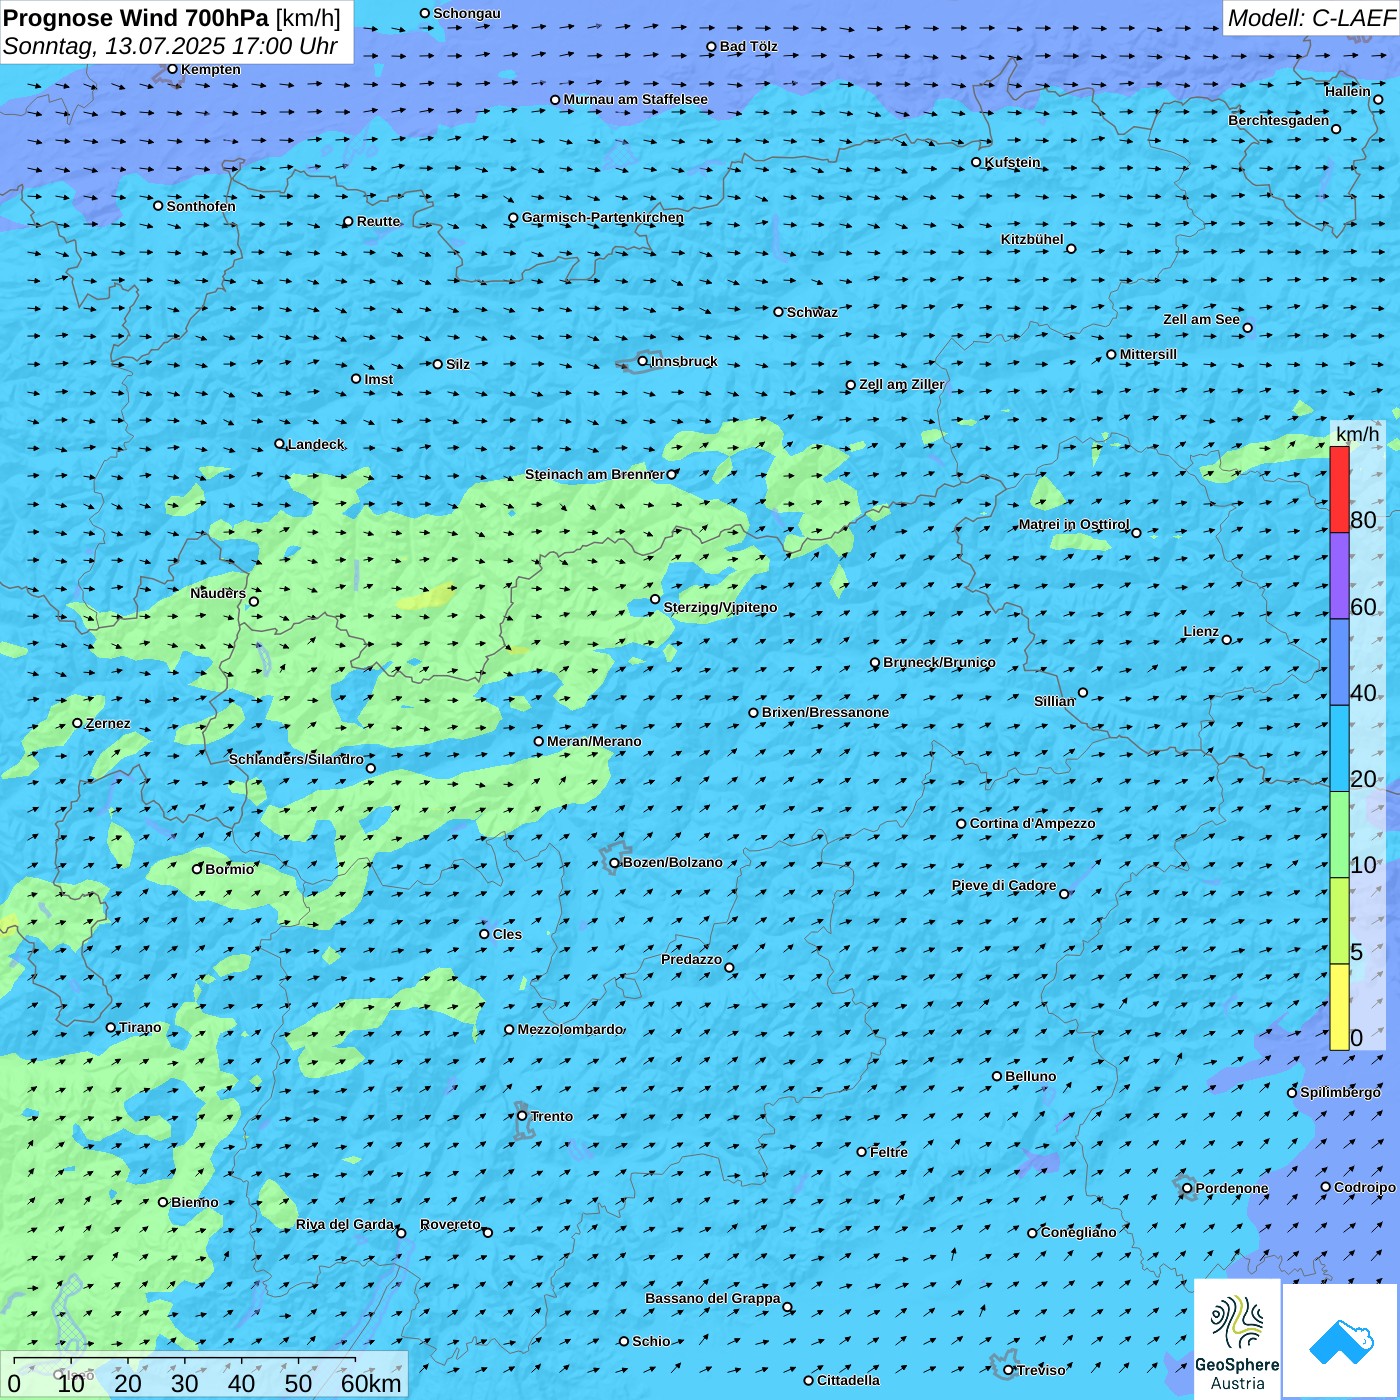Click the title 'Prognose Wind 700hPa'
The height and width of the screenshot is (1400, 1400).
pos(137,18)
